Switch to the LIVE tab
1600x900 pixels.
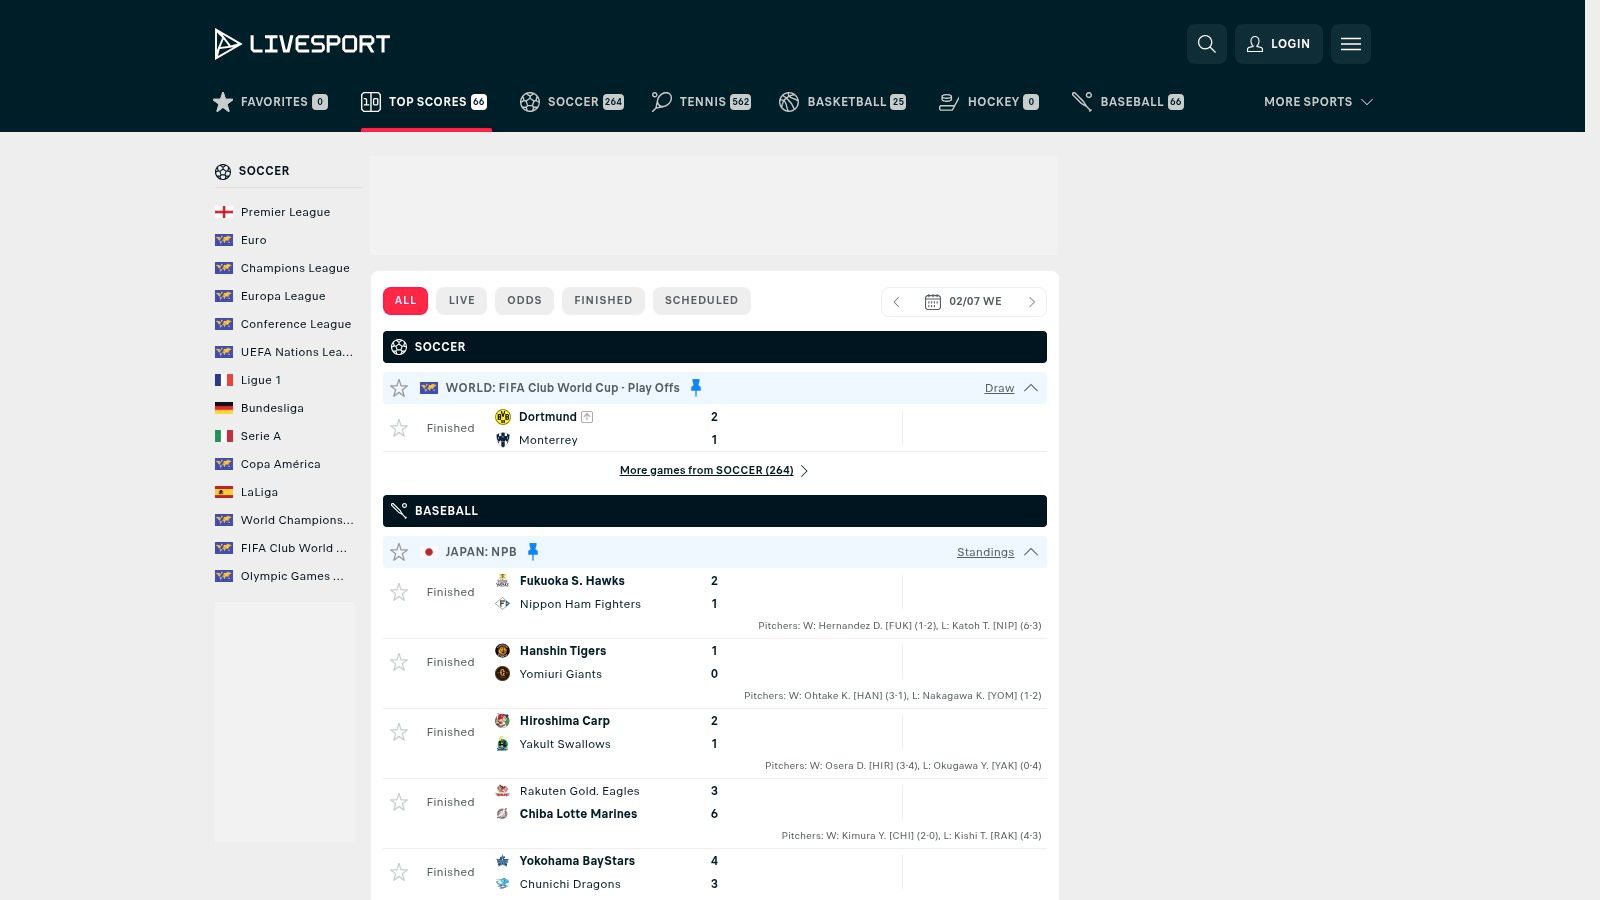point(461,300)
